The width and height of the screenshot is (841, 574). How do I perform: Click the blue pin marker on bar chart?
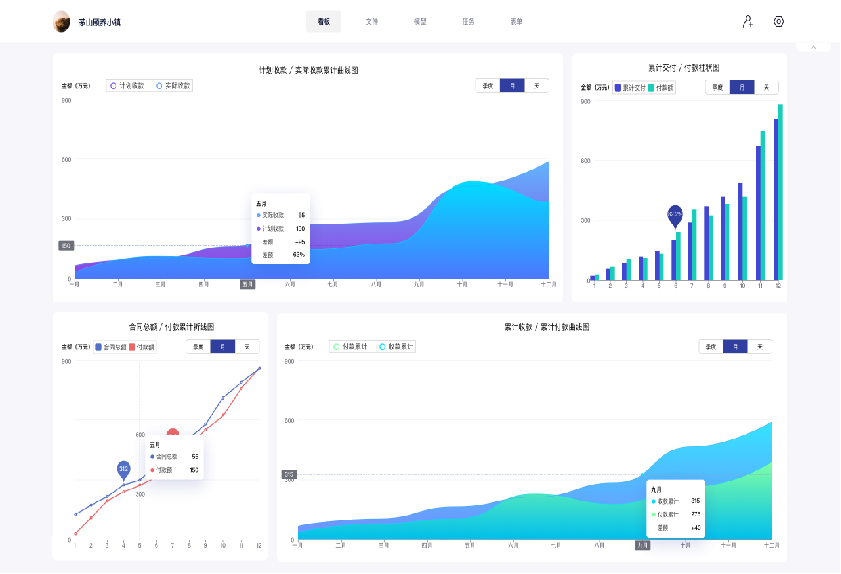coord(675,214)
